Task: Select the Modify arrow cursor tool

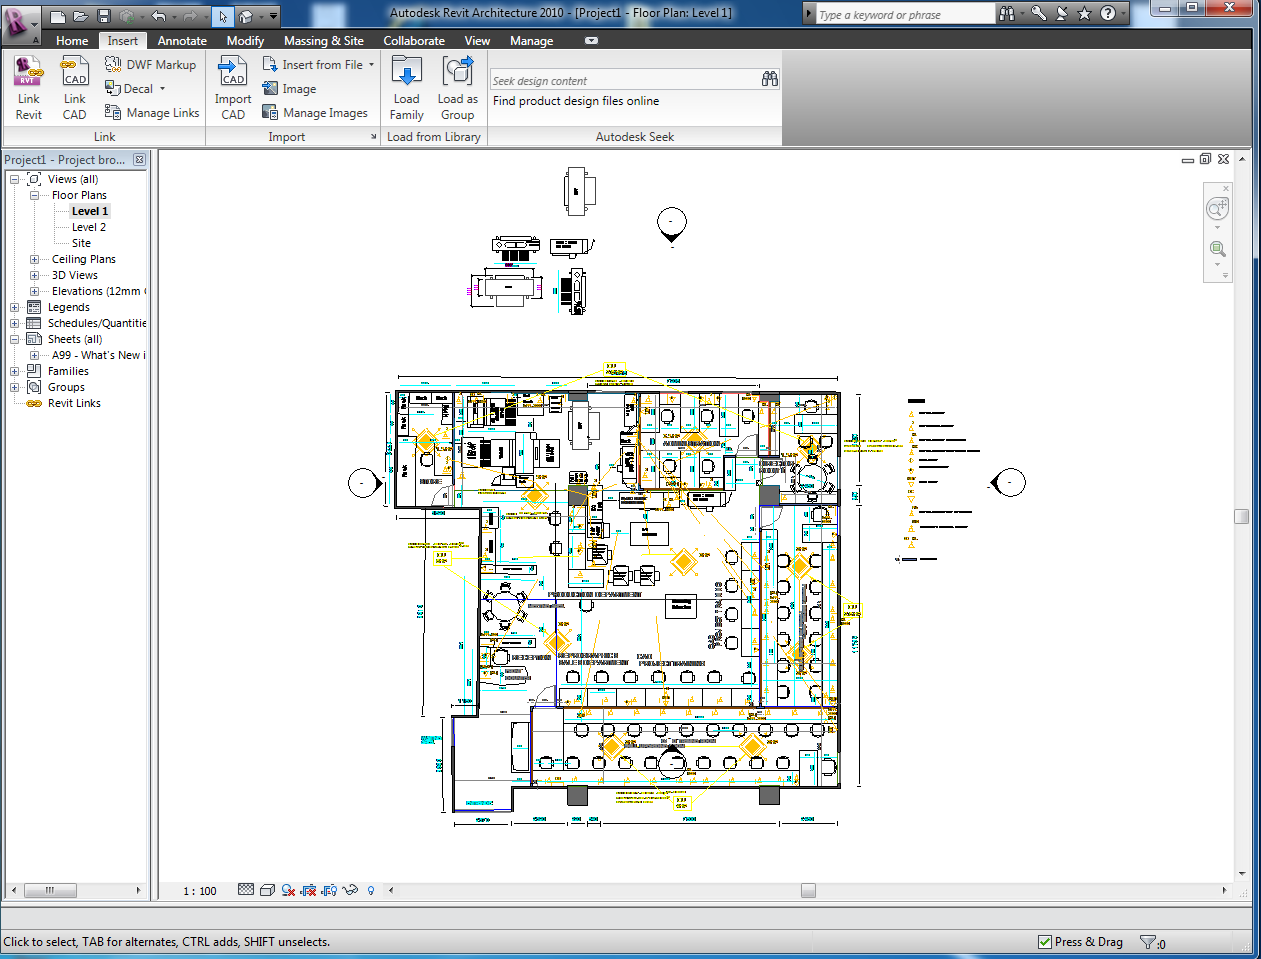Action: point(223,16)
